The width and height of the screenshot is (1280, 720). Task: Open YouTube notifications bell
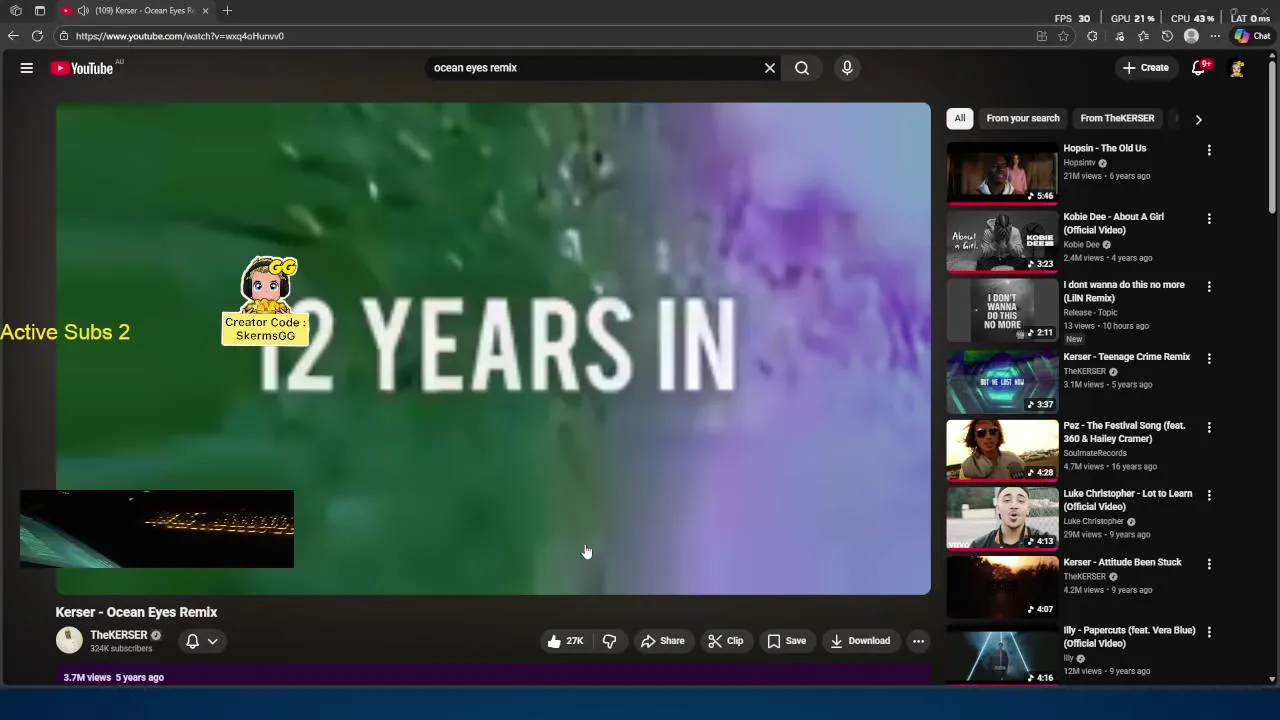click(x=1198, y=68)
